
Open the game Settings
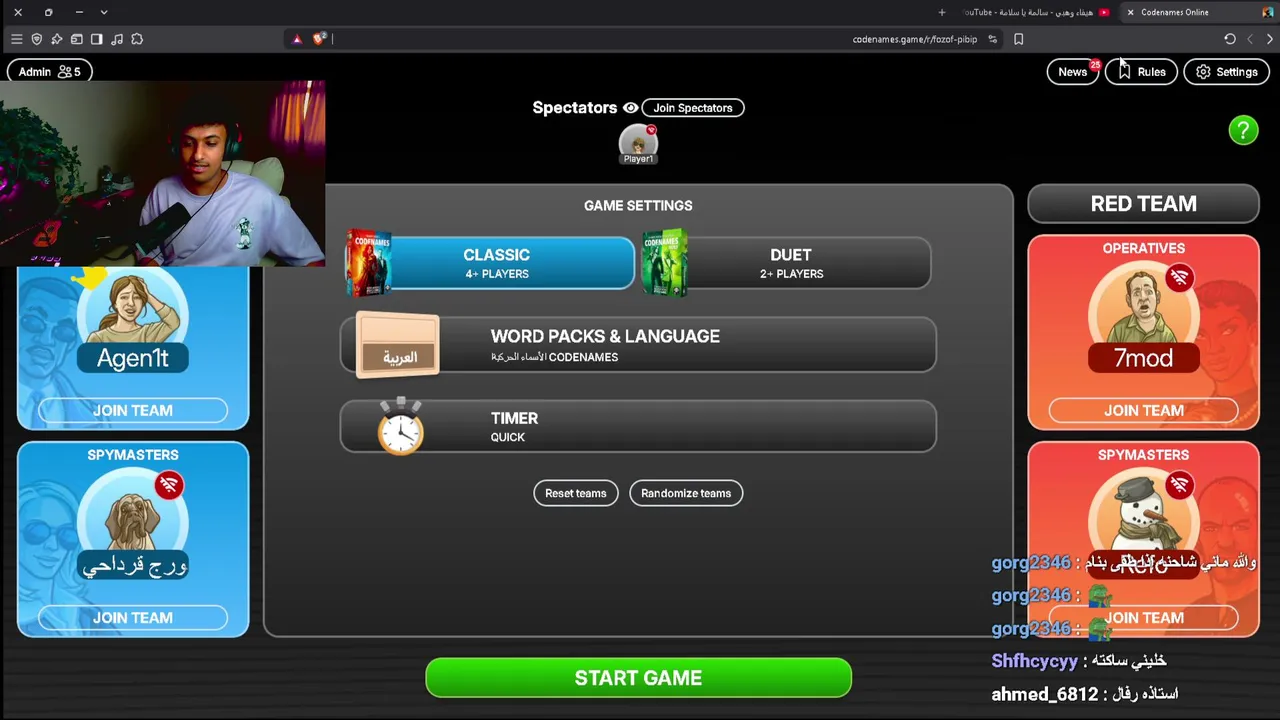click(1226, 72)
